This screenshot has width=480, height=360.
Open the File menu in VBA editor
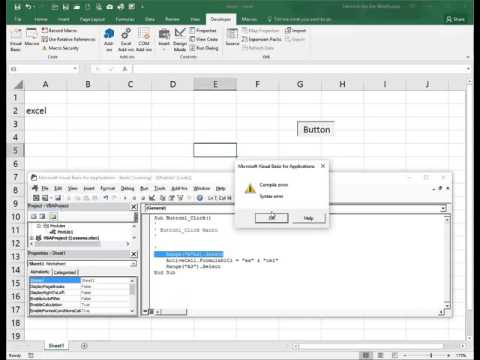pos(45,188)
